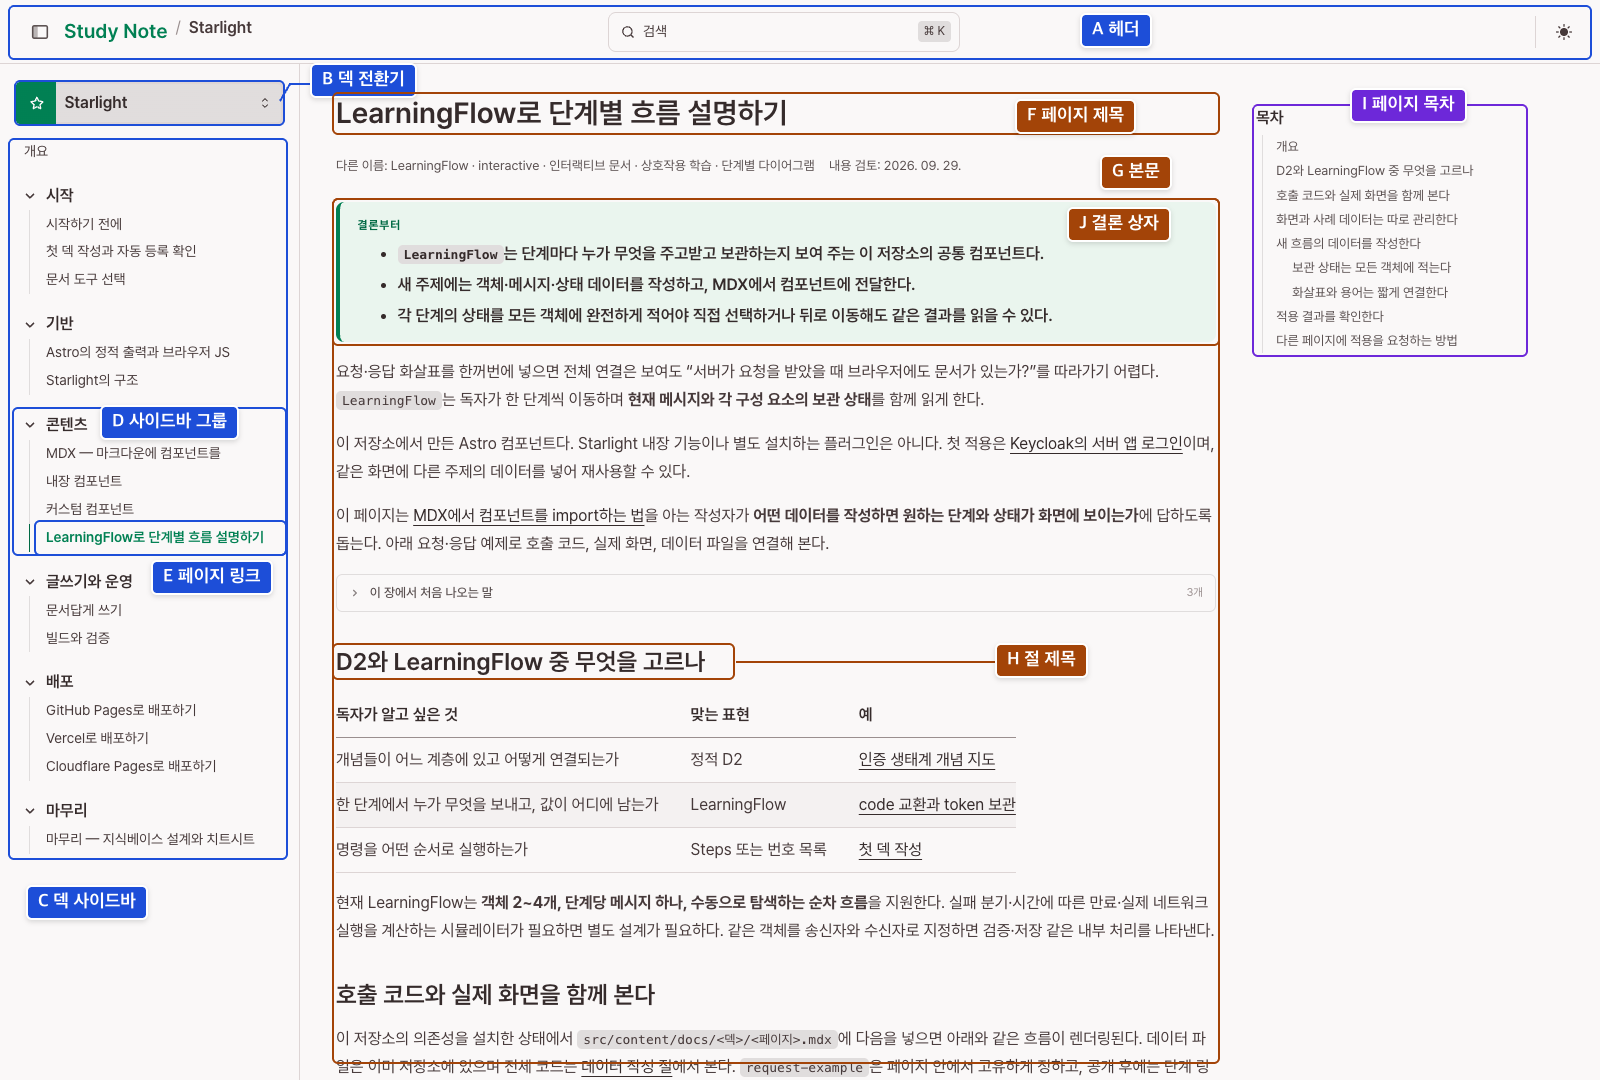1600x1080 pixels.
Task: Collapse the 기반 sidebar group
Action: click(30, 324)
